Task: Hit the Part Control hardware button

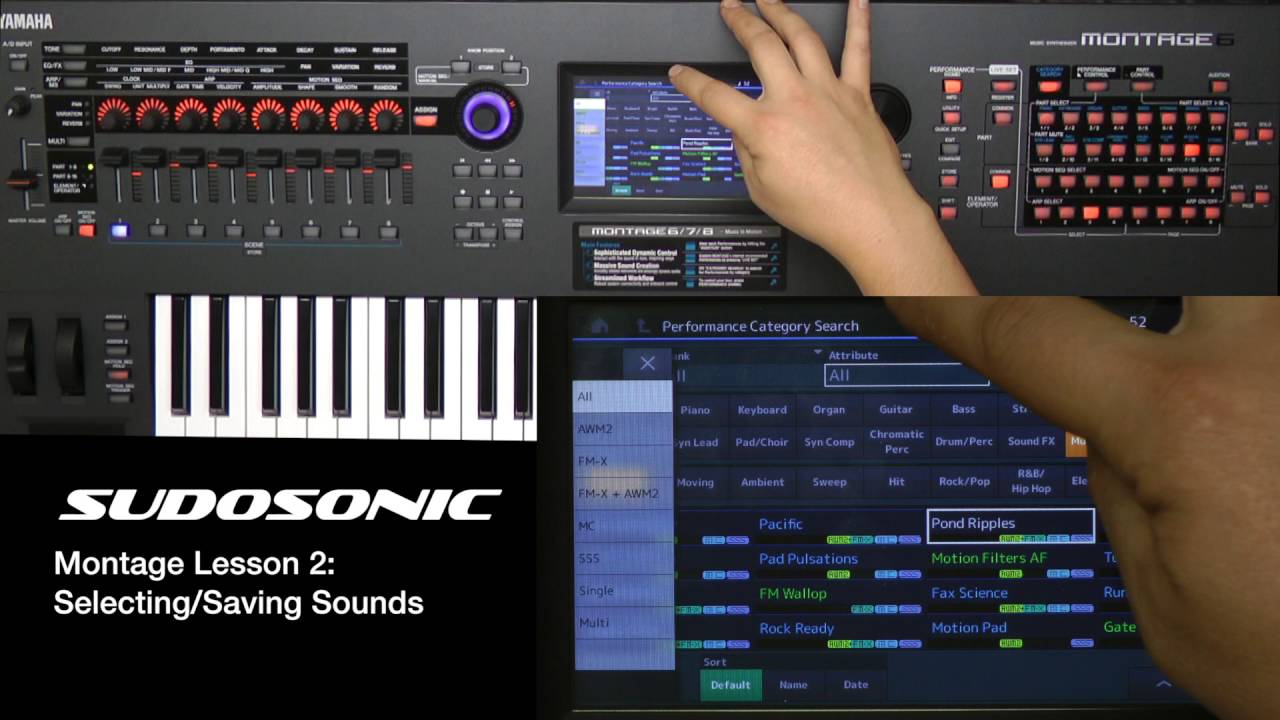Action: (x=1141, y=87)
